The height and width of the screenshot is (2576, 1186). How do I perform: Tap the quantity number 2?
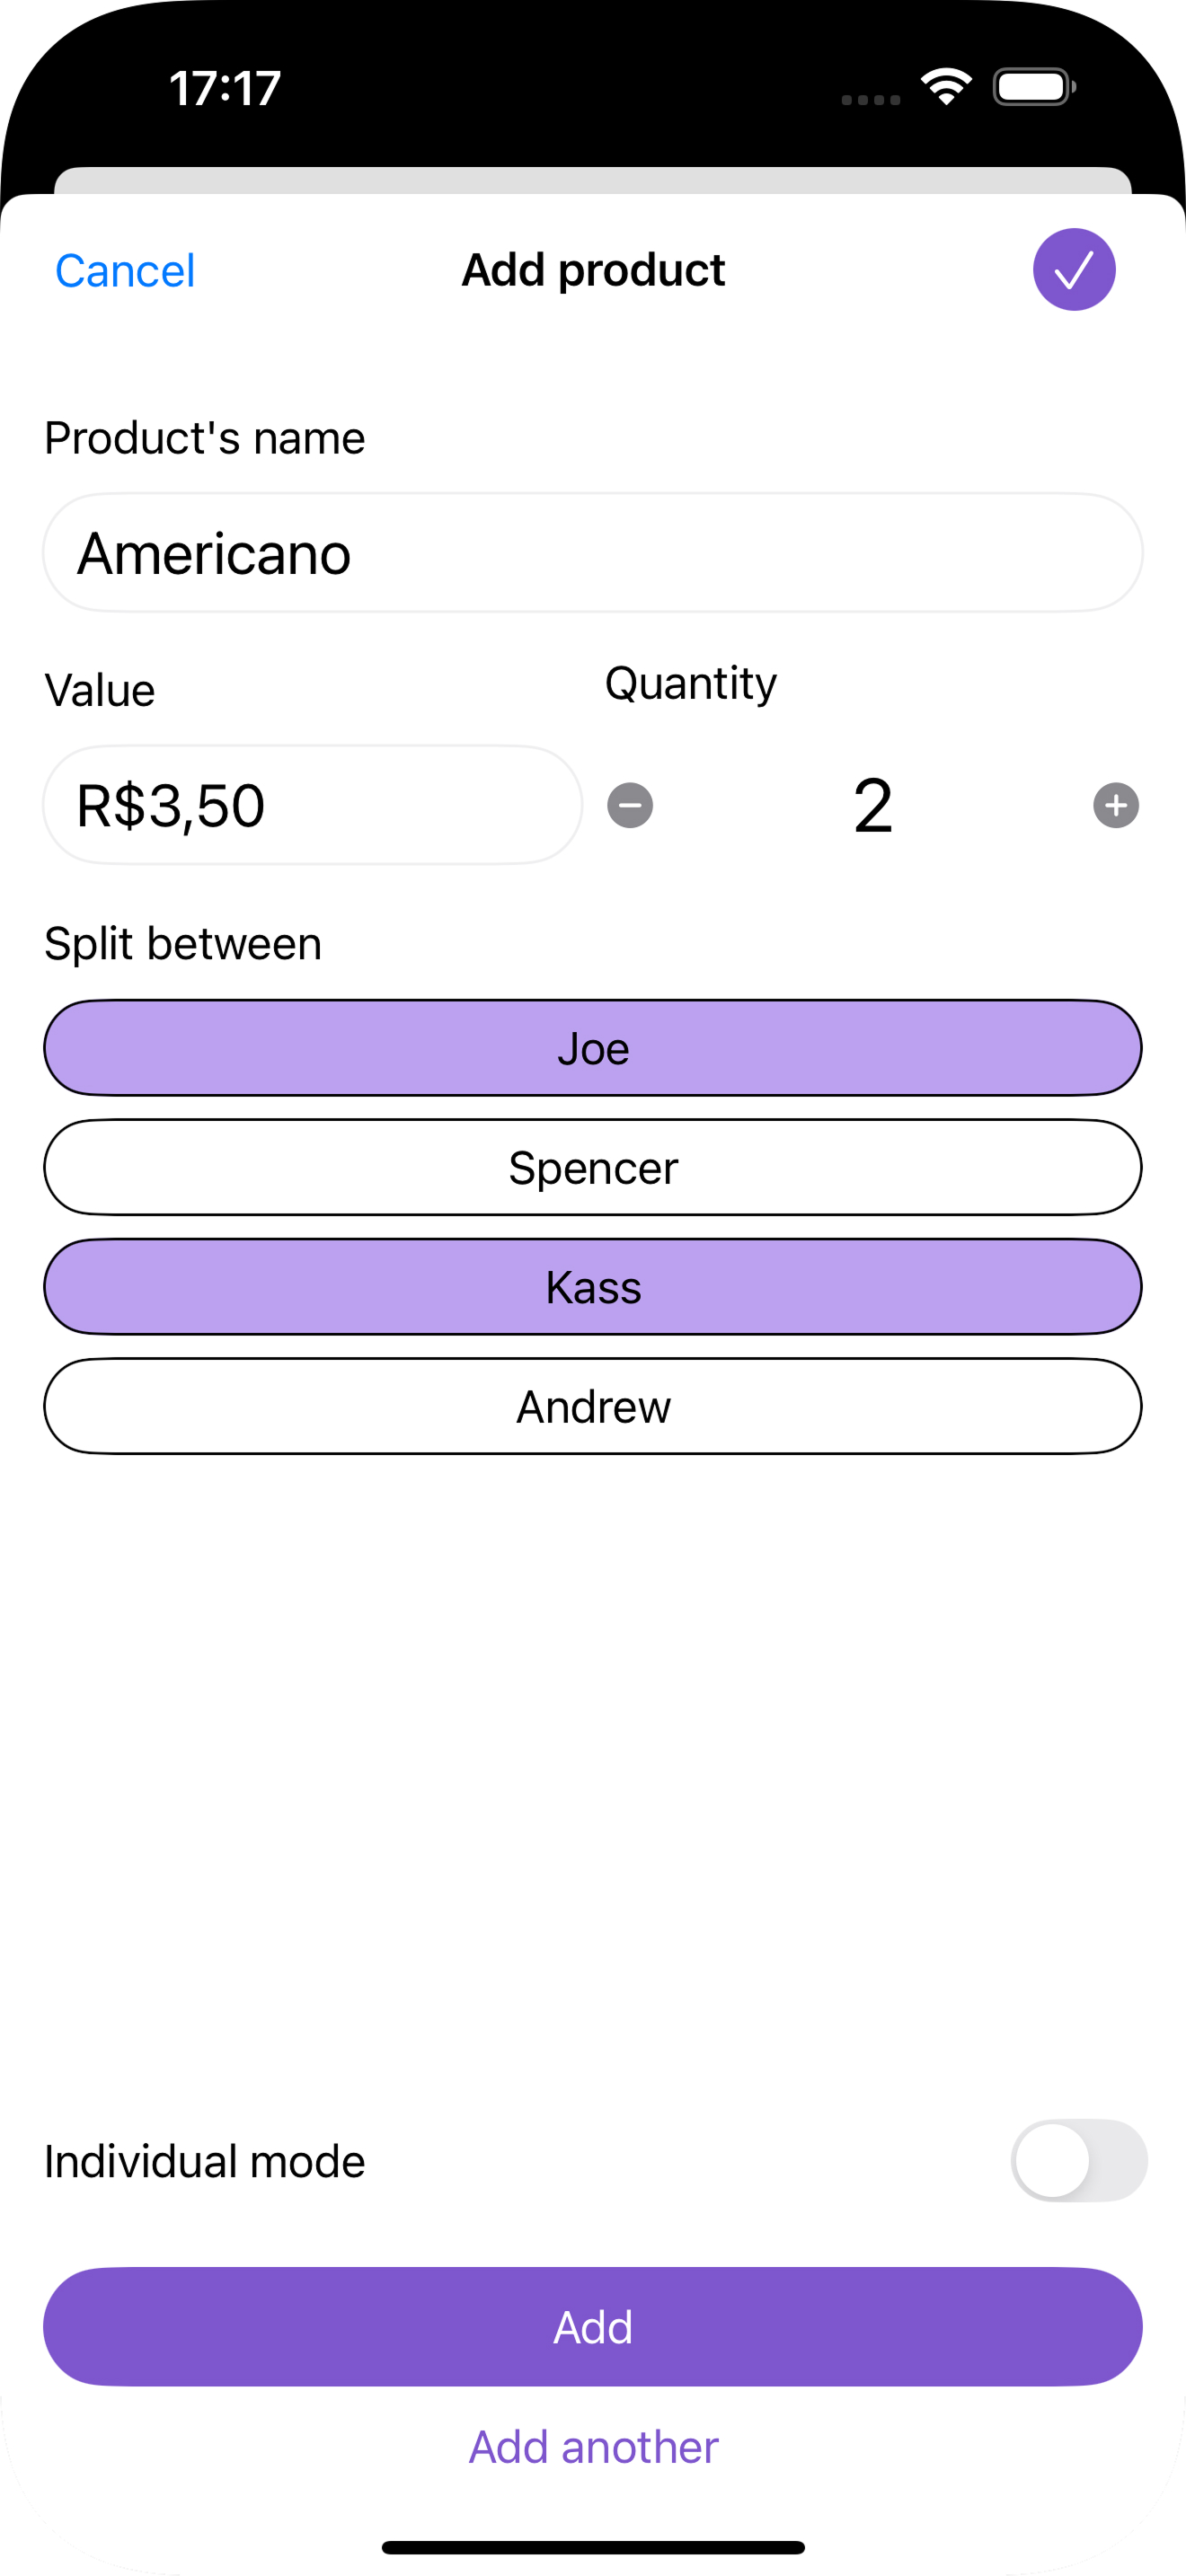(x=872, y=806)
